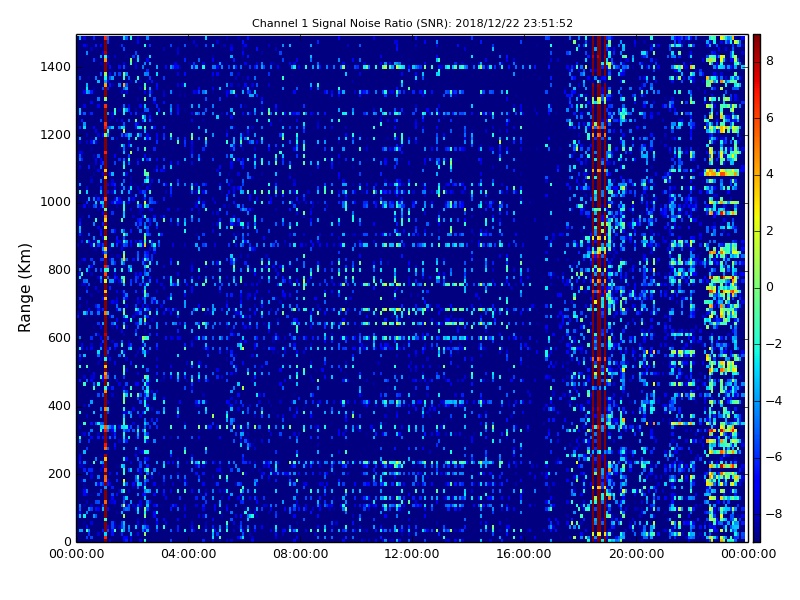Click the colorbar label −4
Image resolution: width=800 pixels, height=600 pixels.
coord(774,401)
